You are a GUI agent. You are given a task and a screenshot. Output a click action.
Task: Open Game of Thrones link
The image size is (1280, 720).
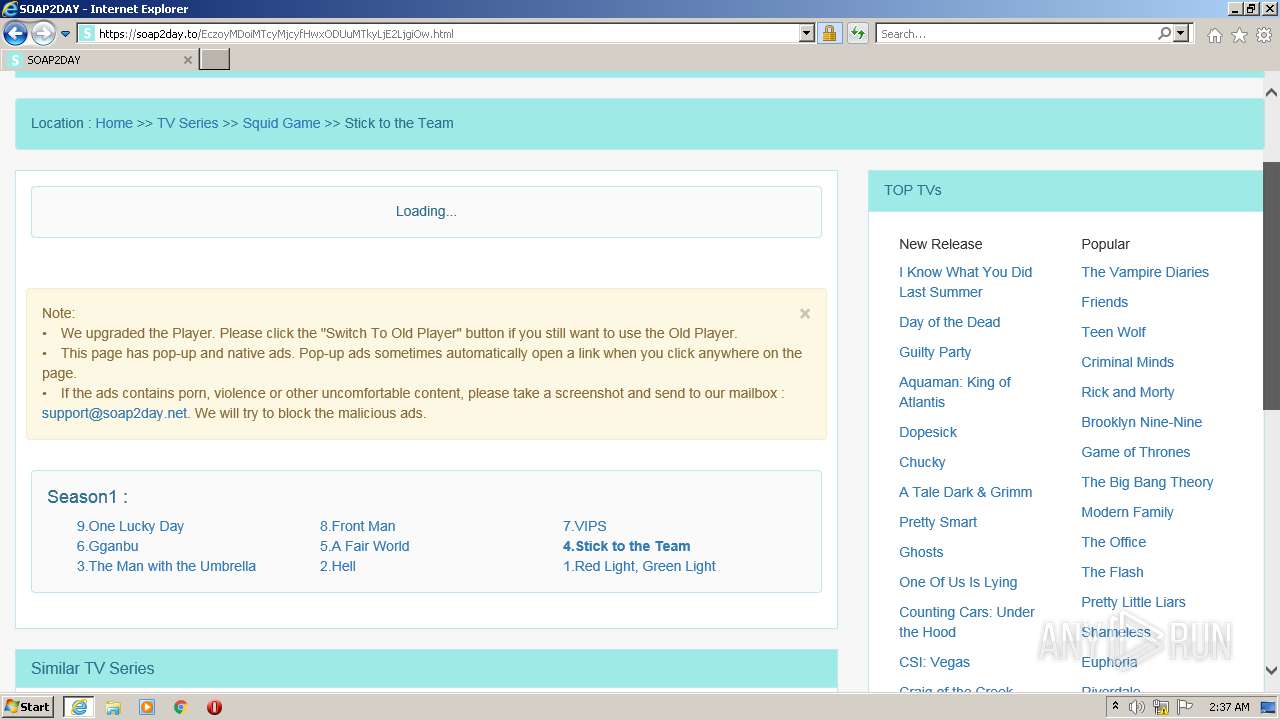point(1135,452)
